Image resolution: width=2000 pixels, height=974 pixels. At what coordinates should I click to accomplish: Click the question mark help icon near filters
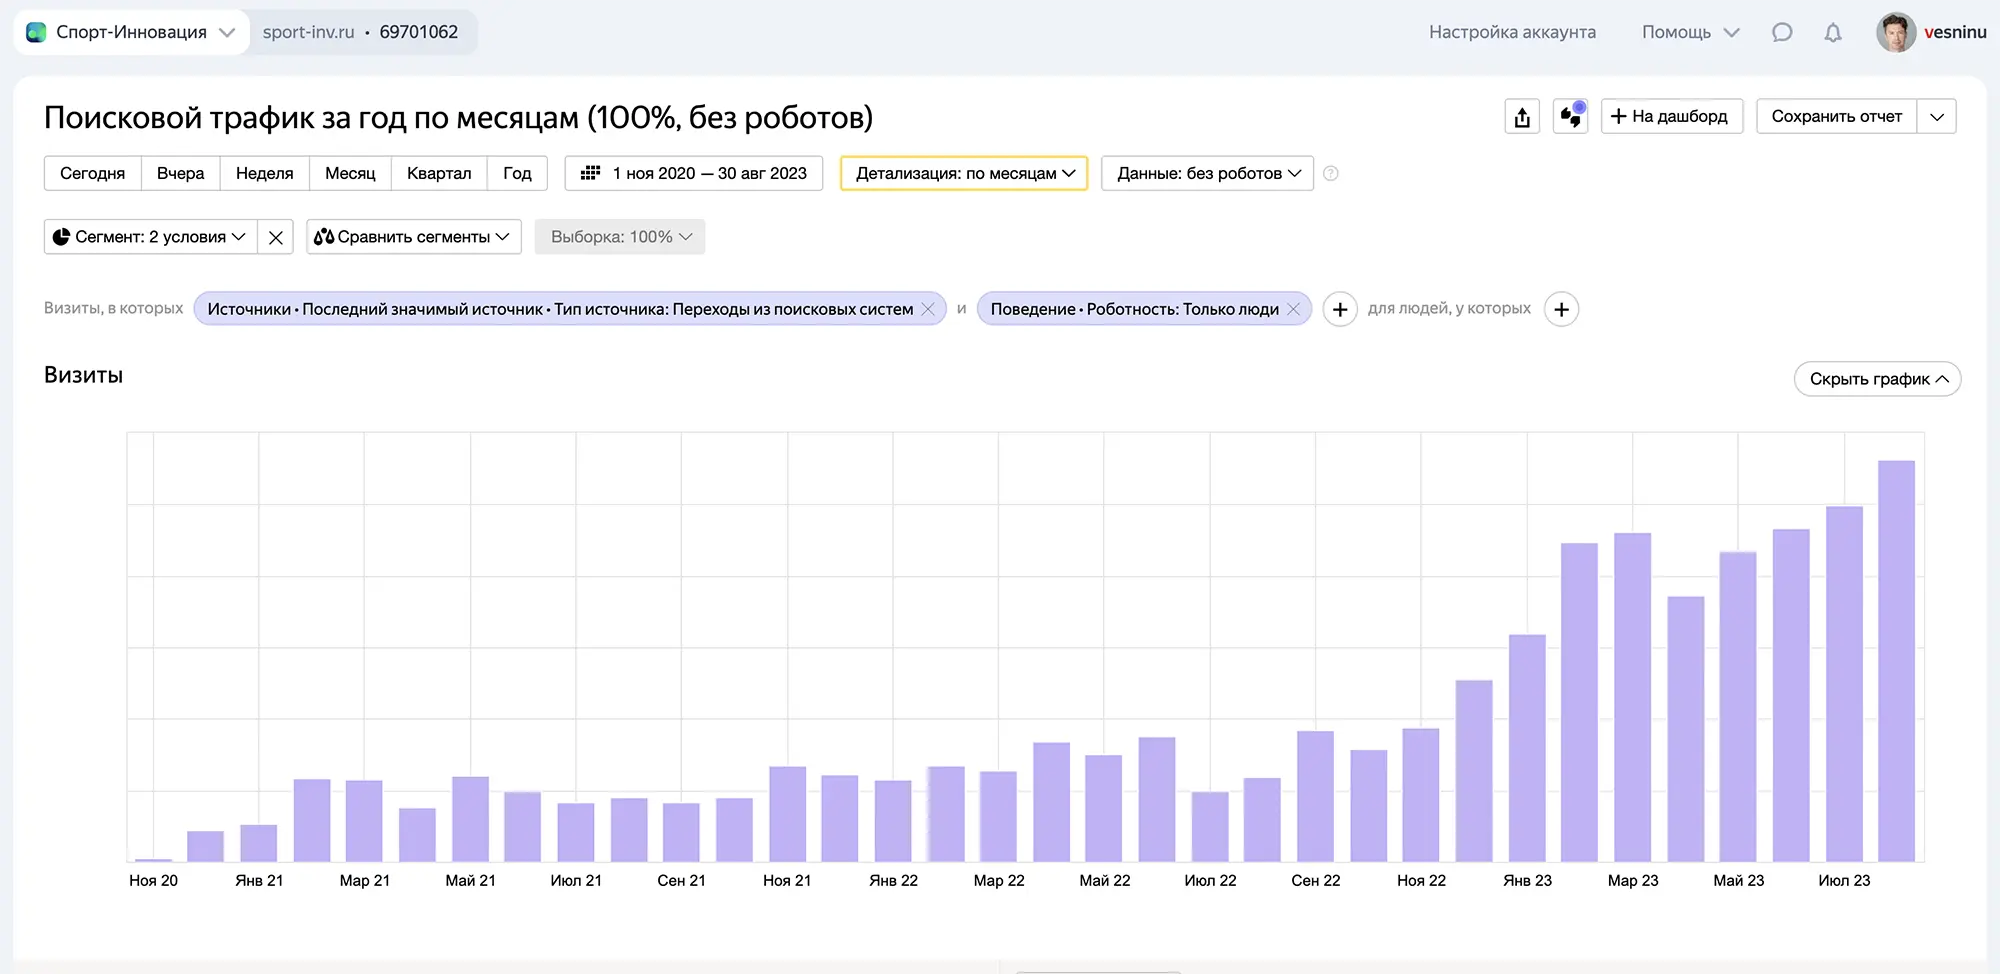[1330, 173]
